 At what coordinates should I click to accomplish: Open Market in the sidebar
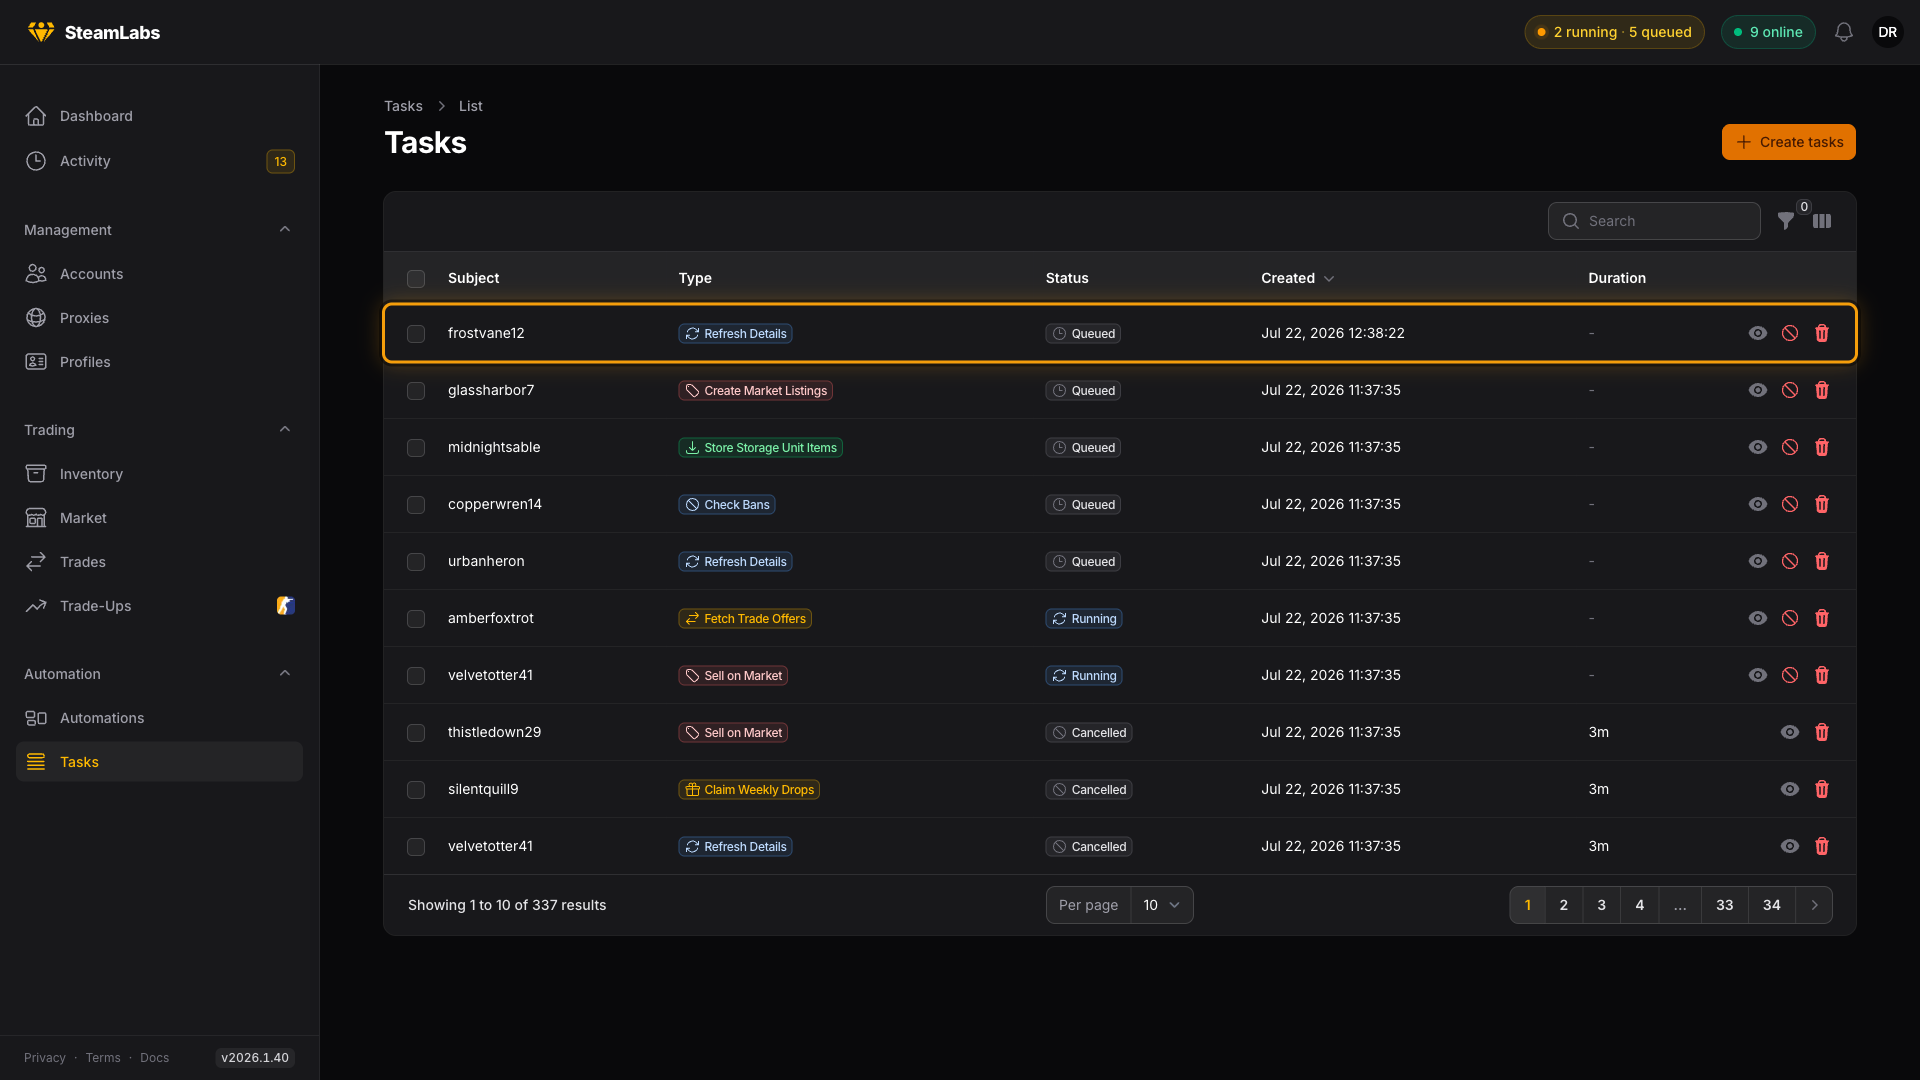159,518
